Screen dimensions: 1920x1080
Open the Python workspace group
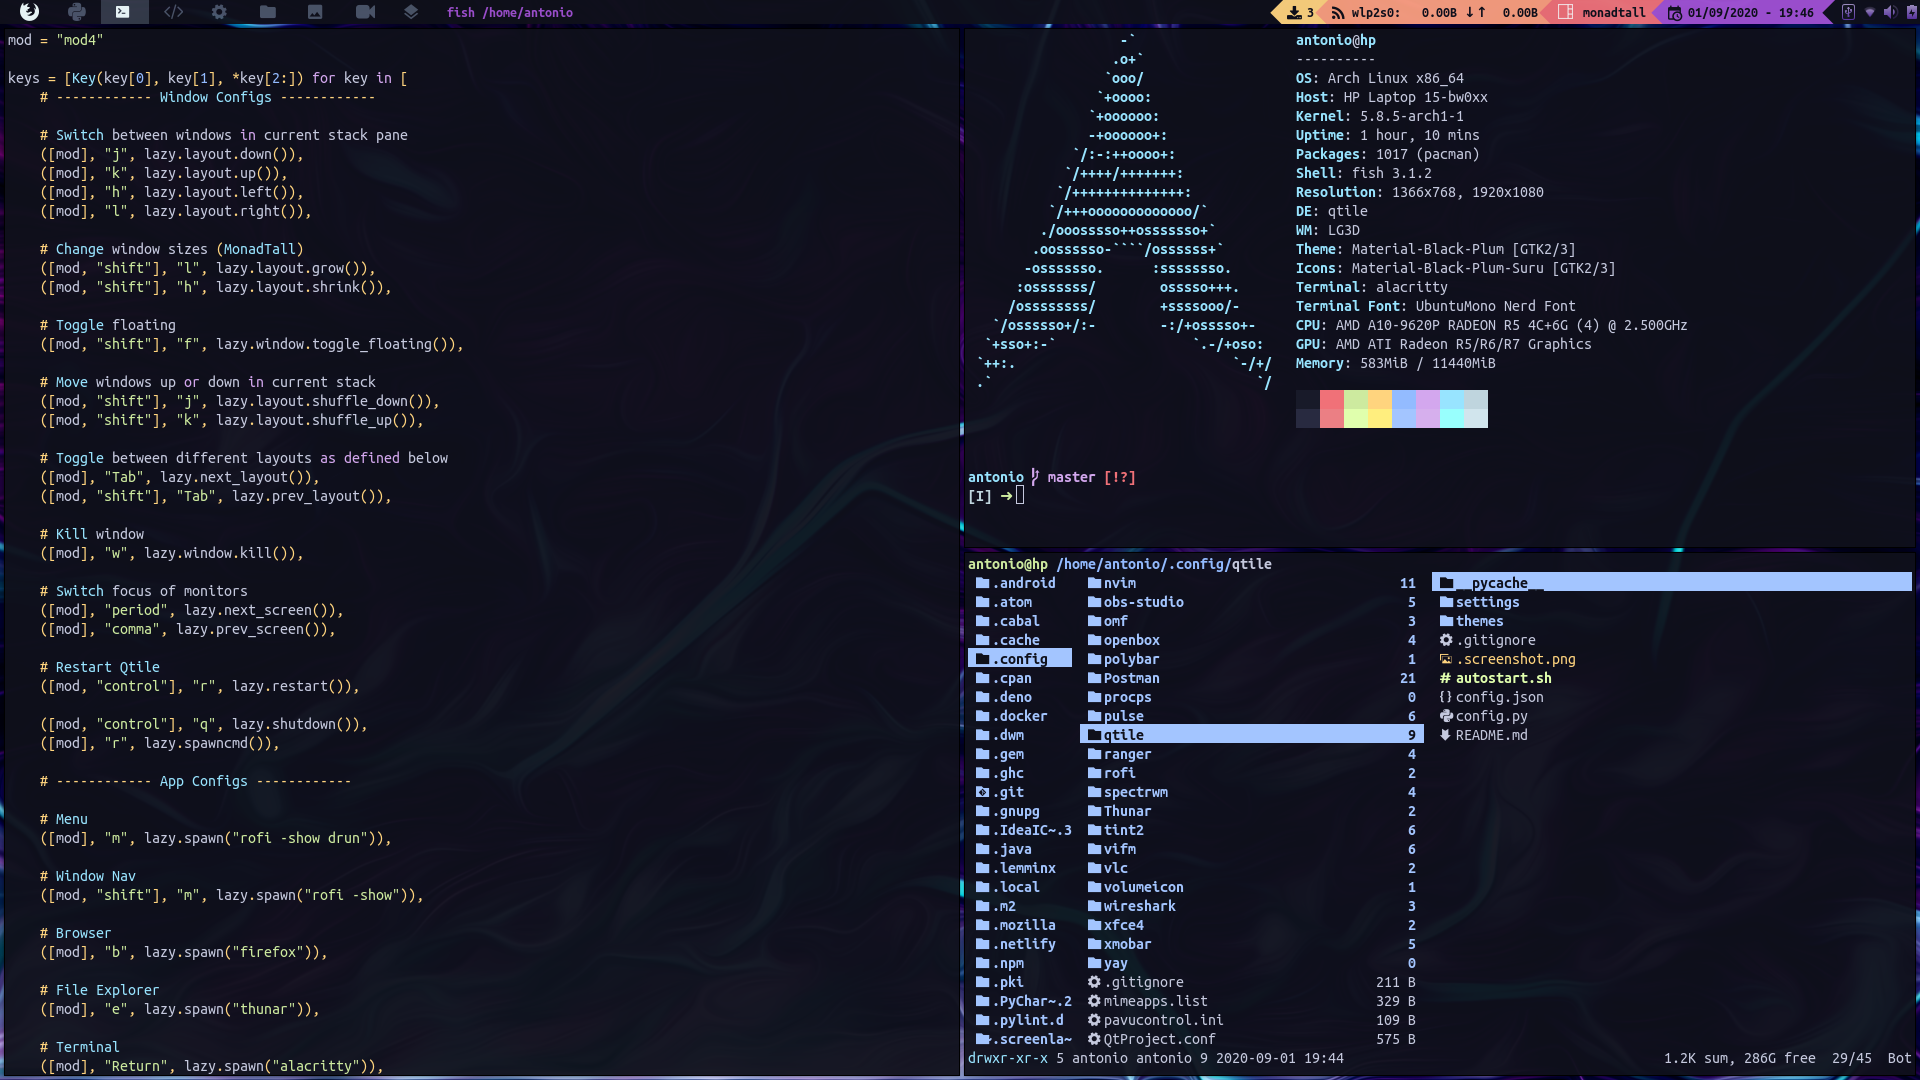click(77, 12)
